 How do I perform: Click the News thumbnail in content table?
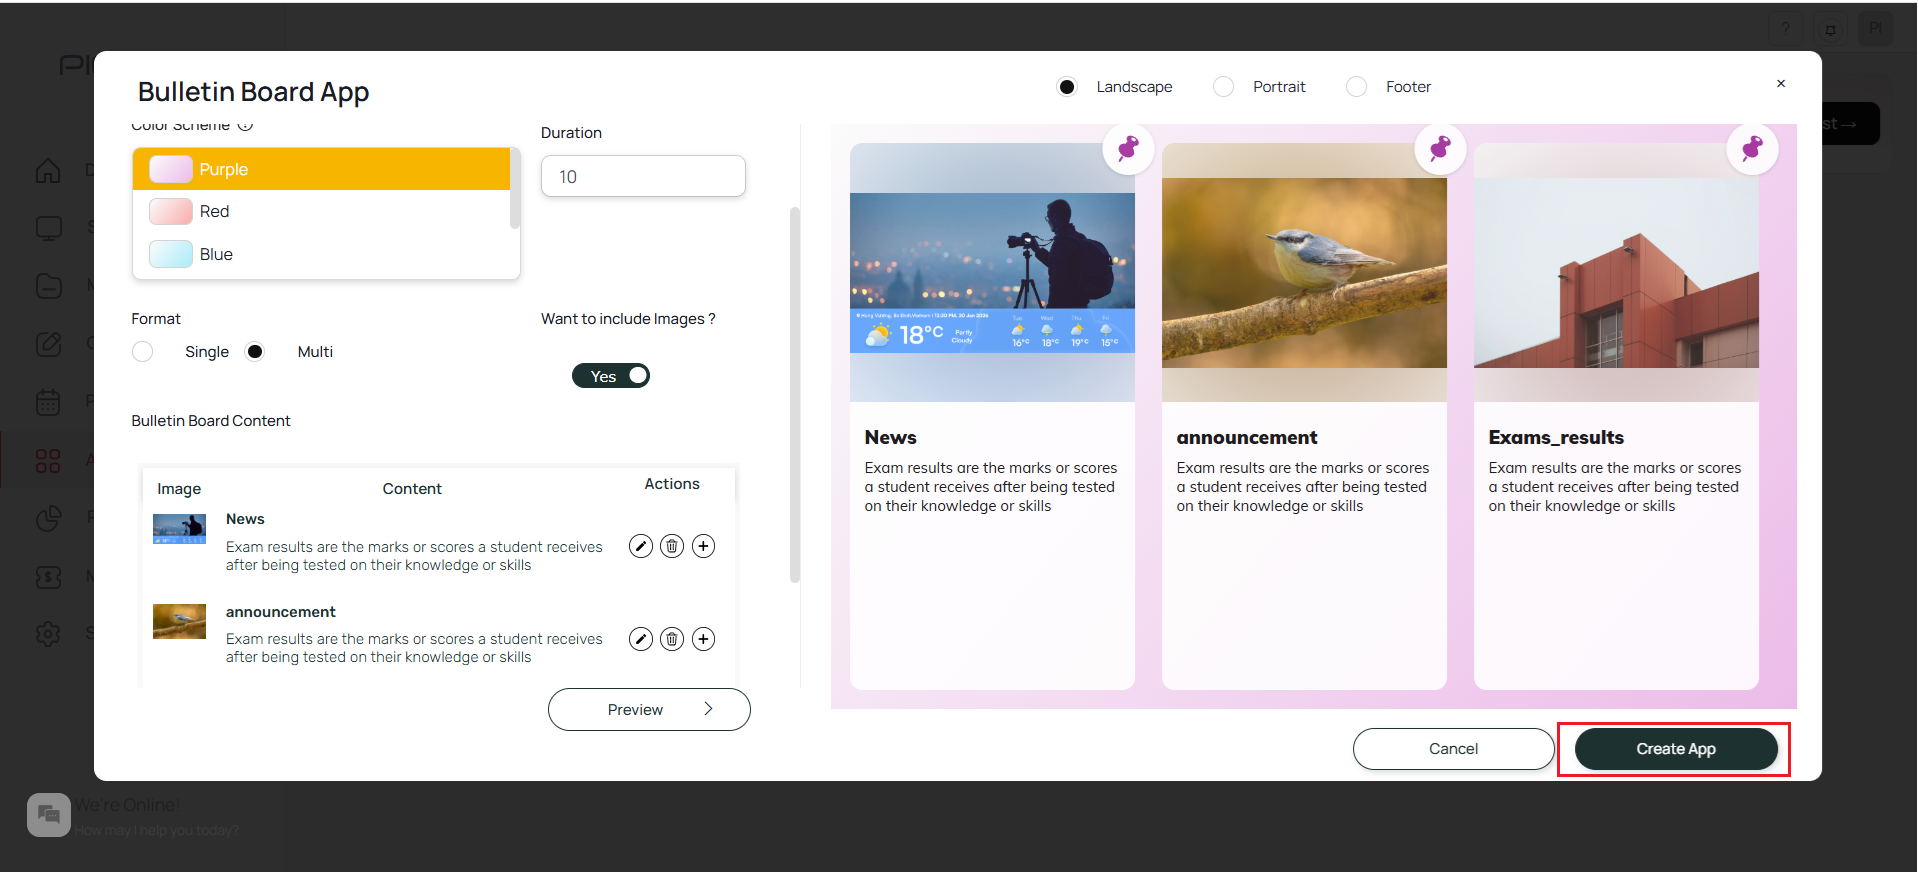(x=179, y=529)
